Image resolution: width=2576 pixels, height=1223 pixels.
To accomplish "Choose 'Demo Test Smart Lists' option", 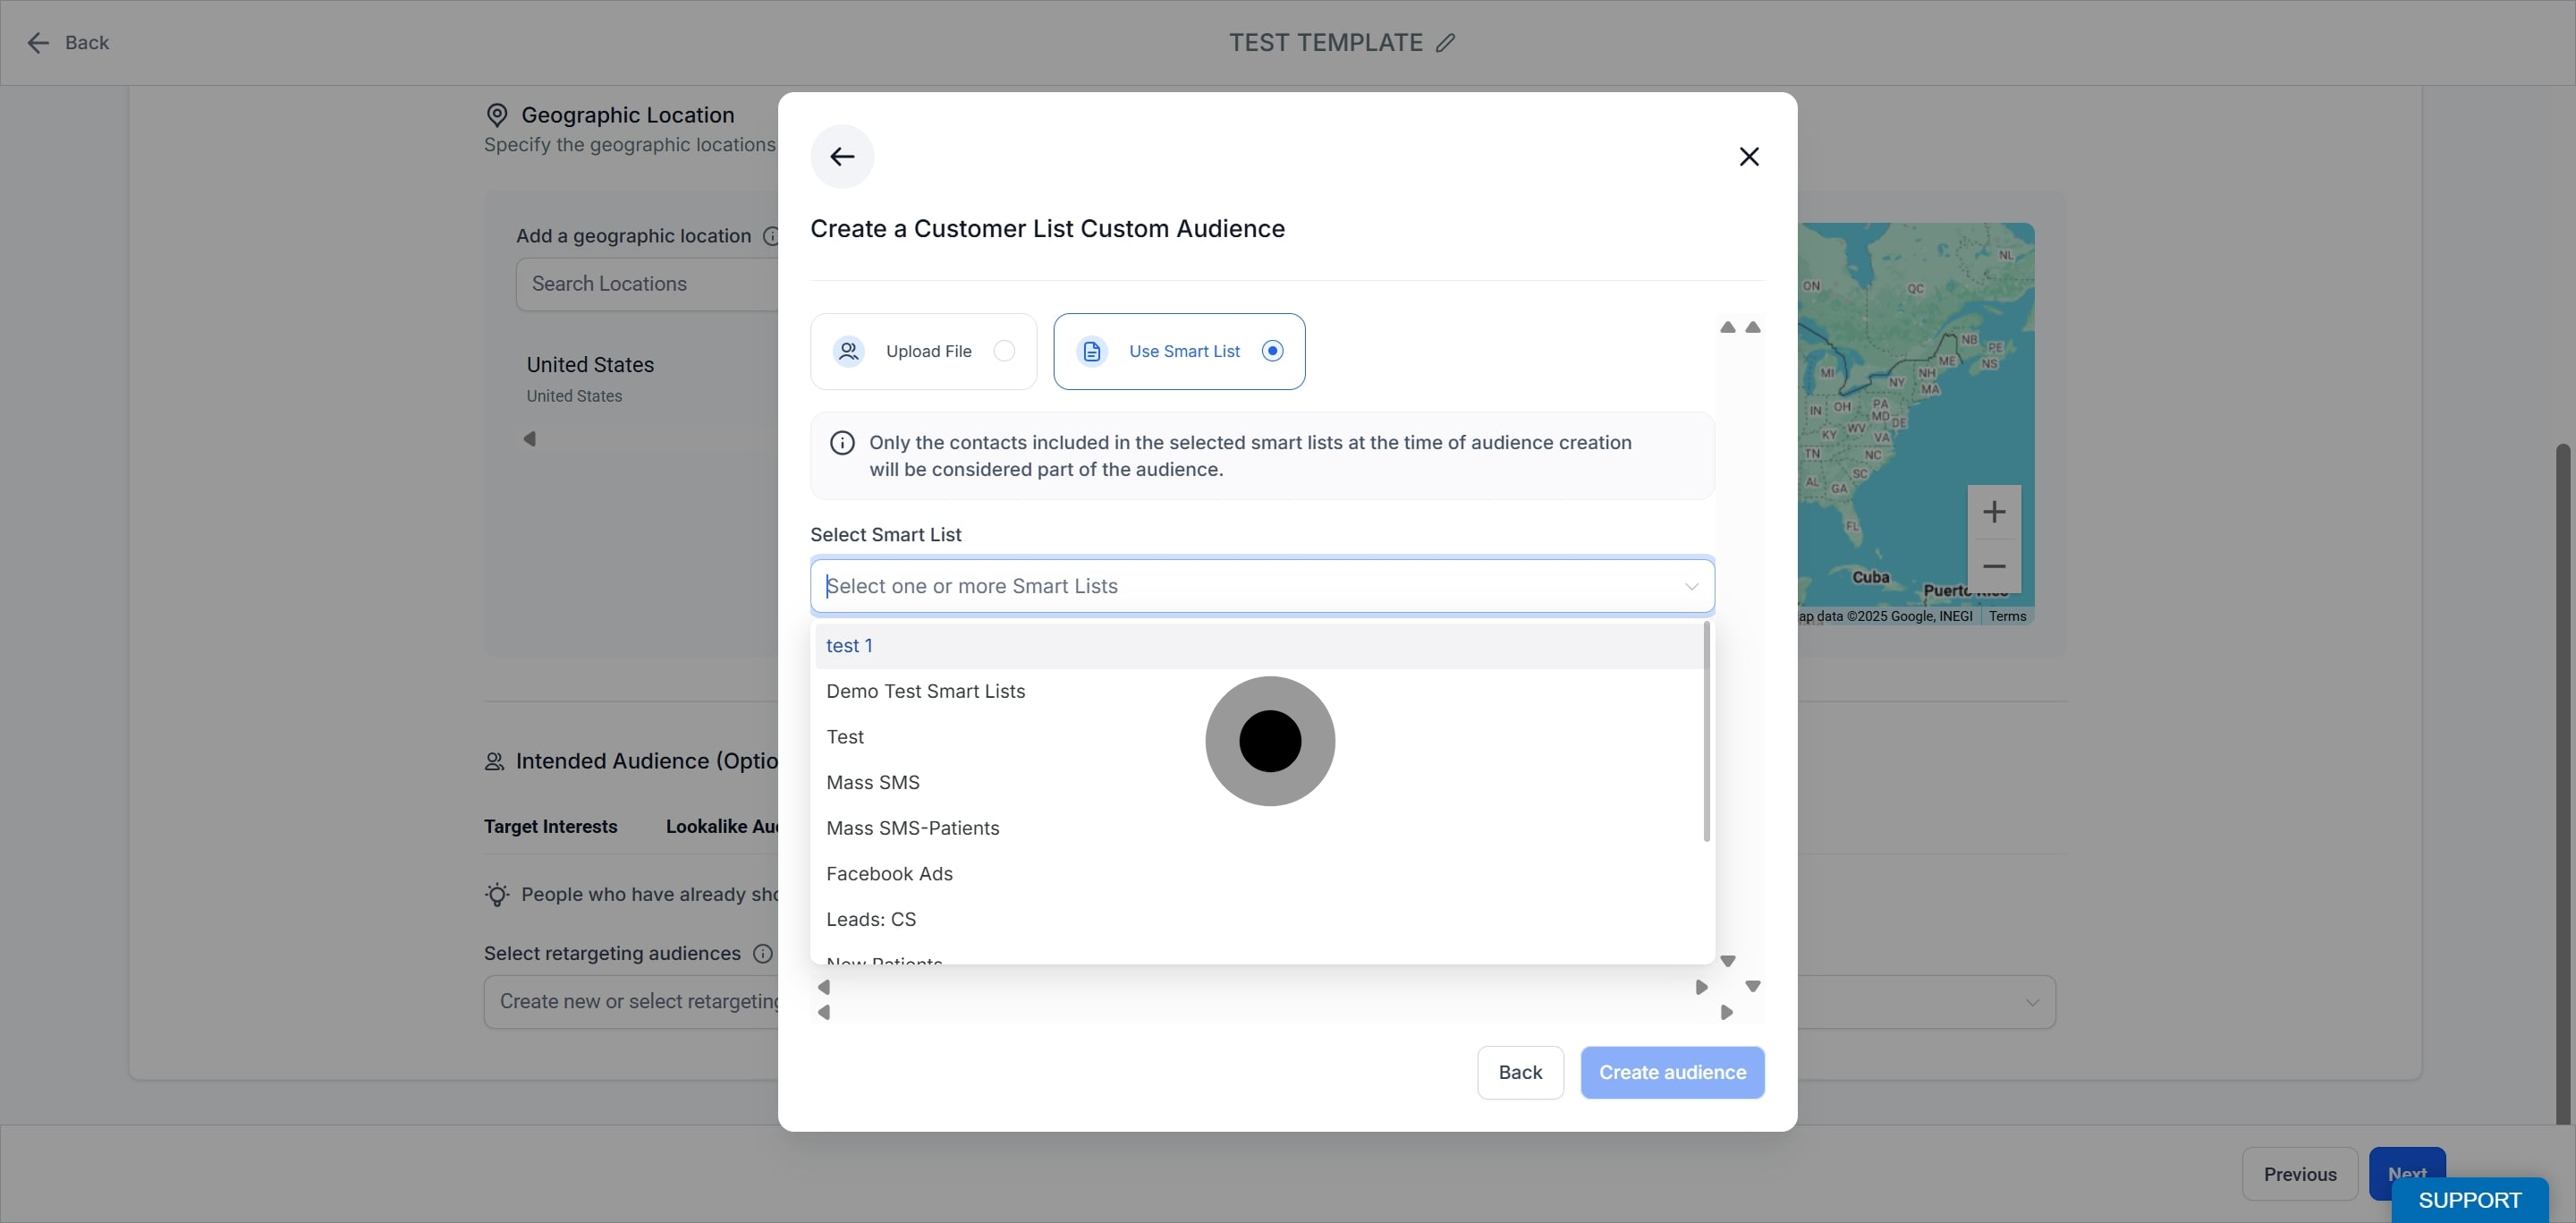I will 1259,691.
